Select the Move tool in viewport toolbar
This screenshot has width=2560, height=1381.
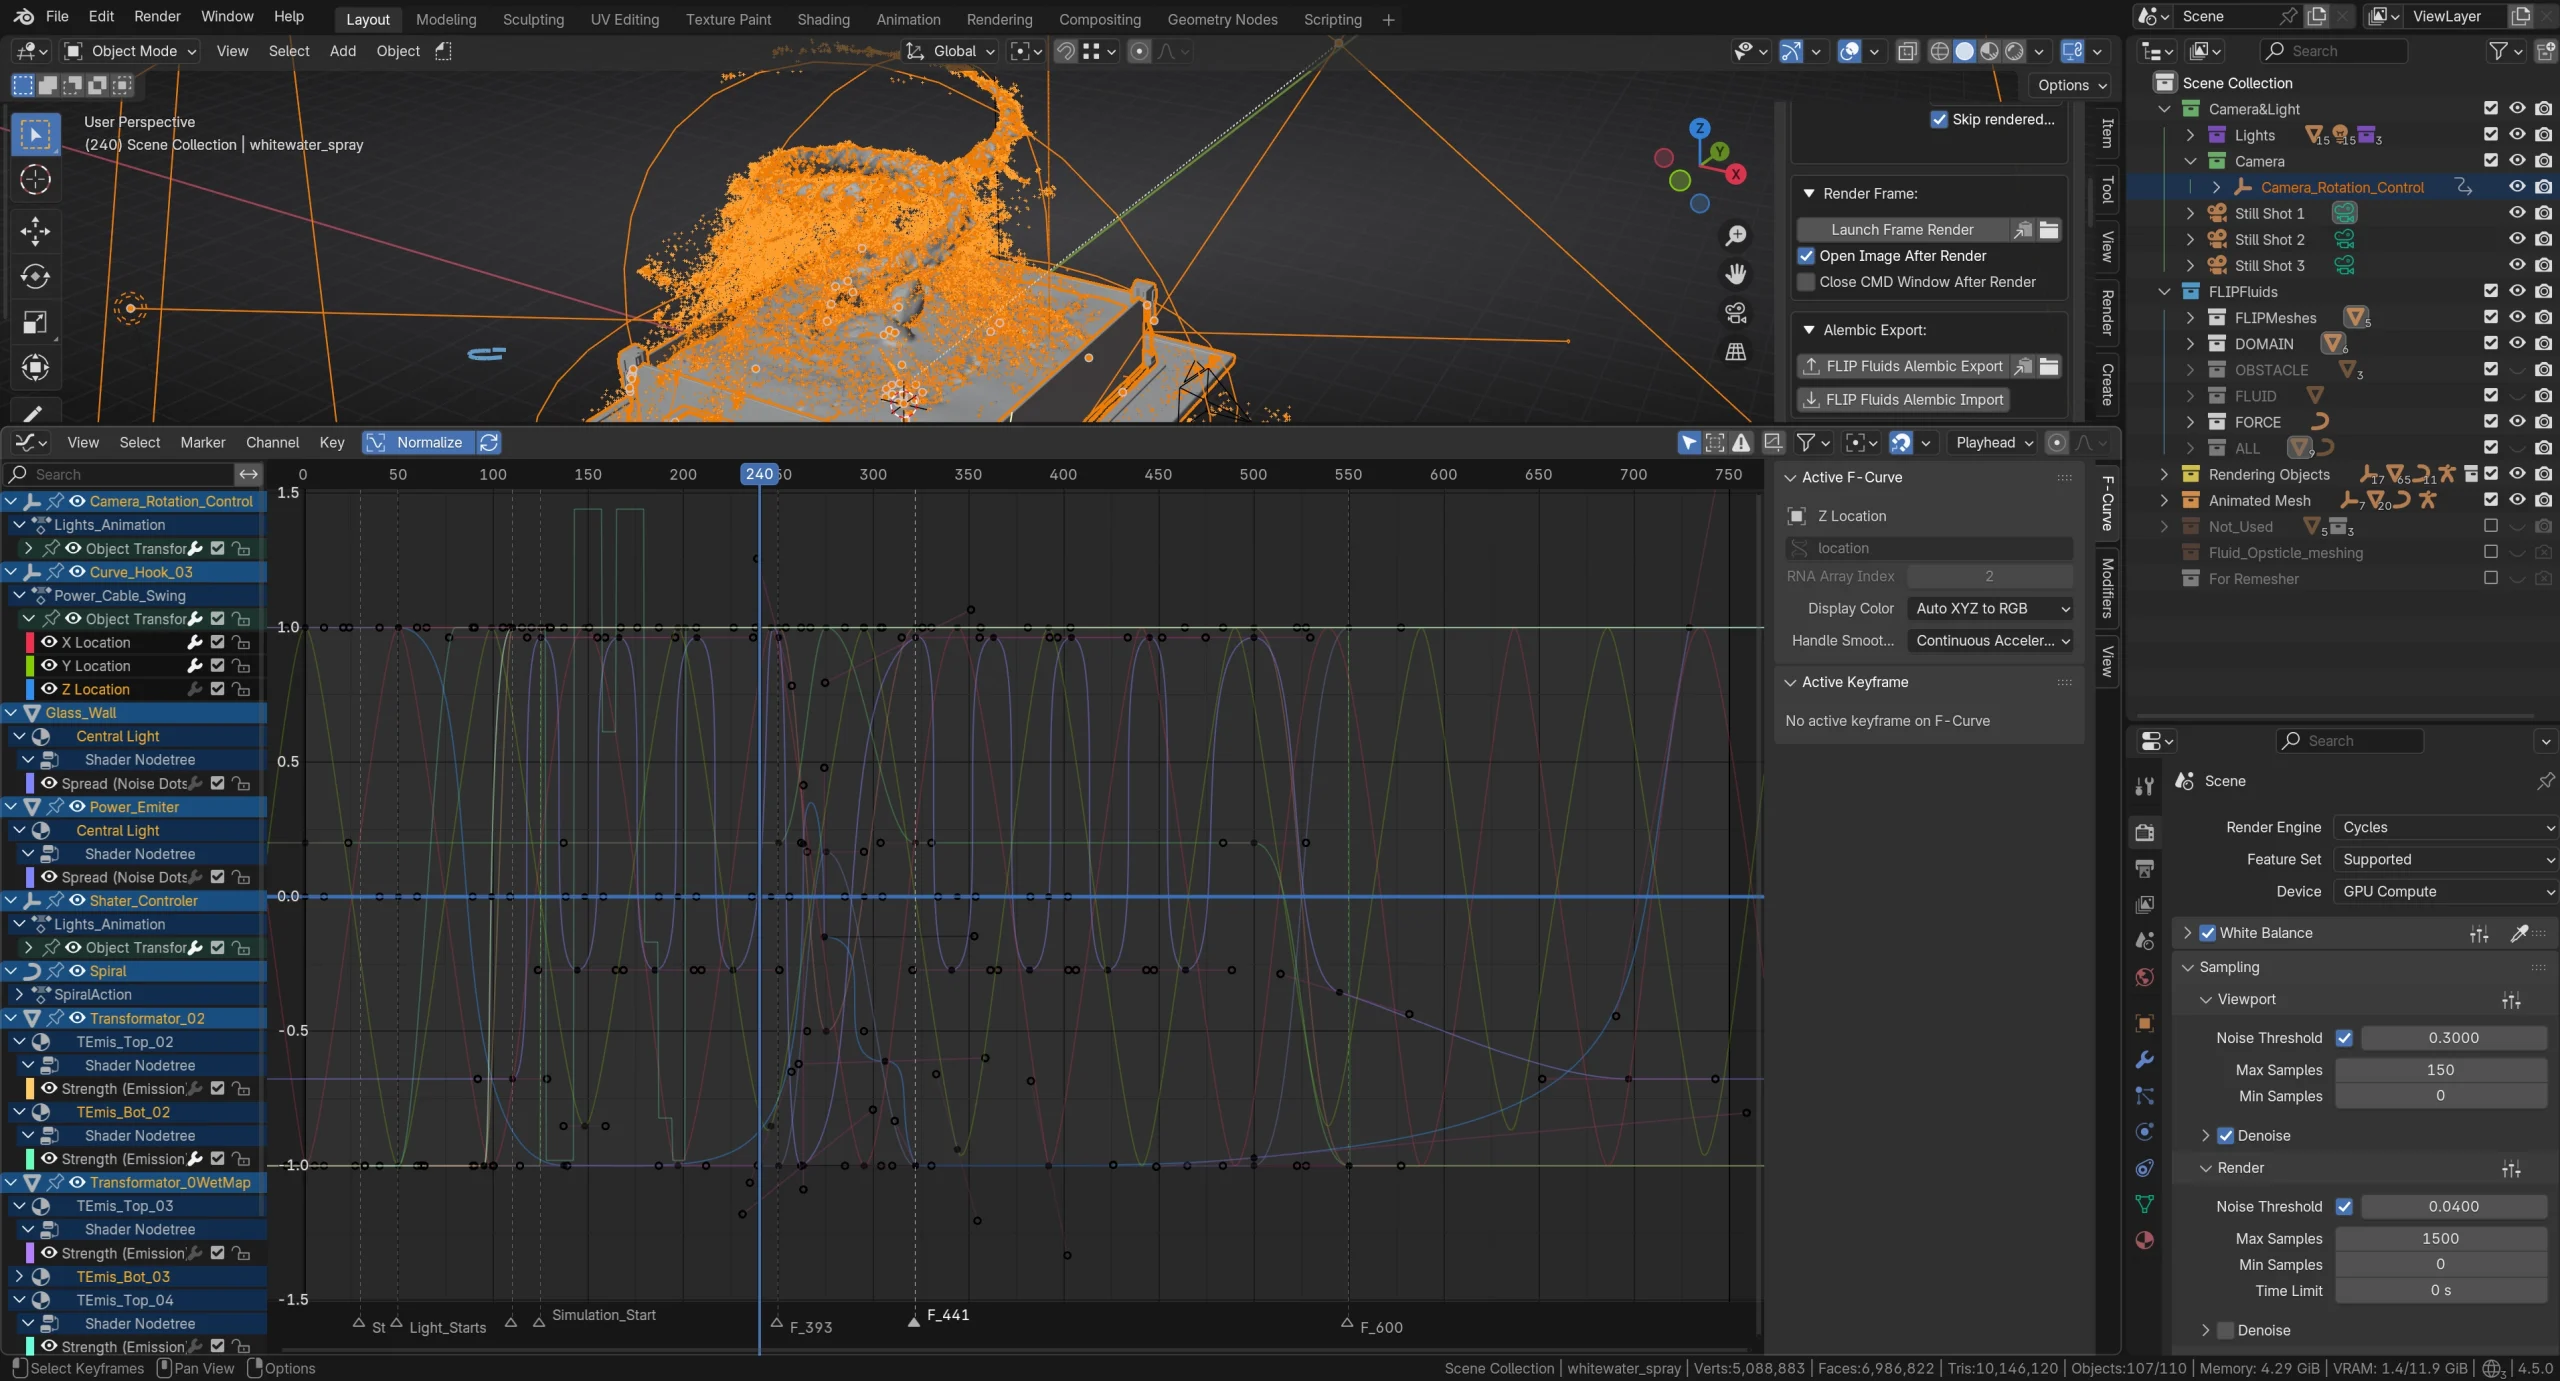35,231
